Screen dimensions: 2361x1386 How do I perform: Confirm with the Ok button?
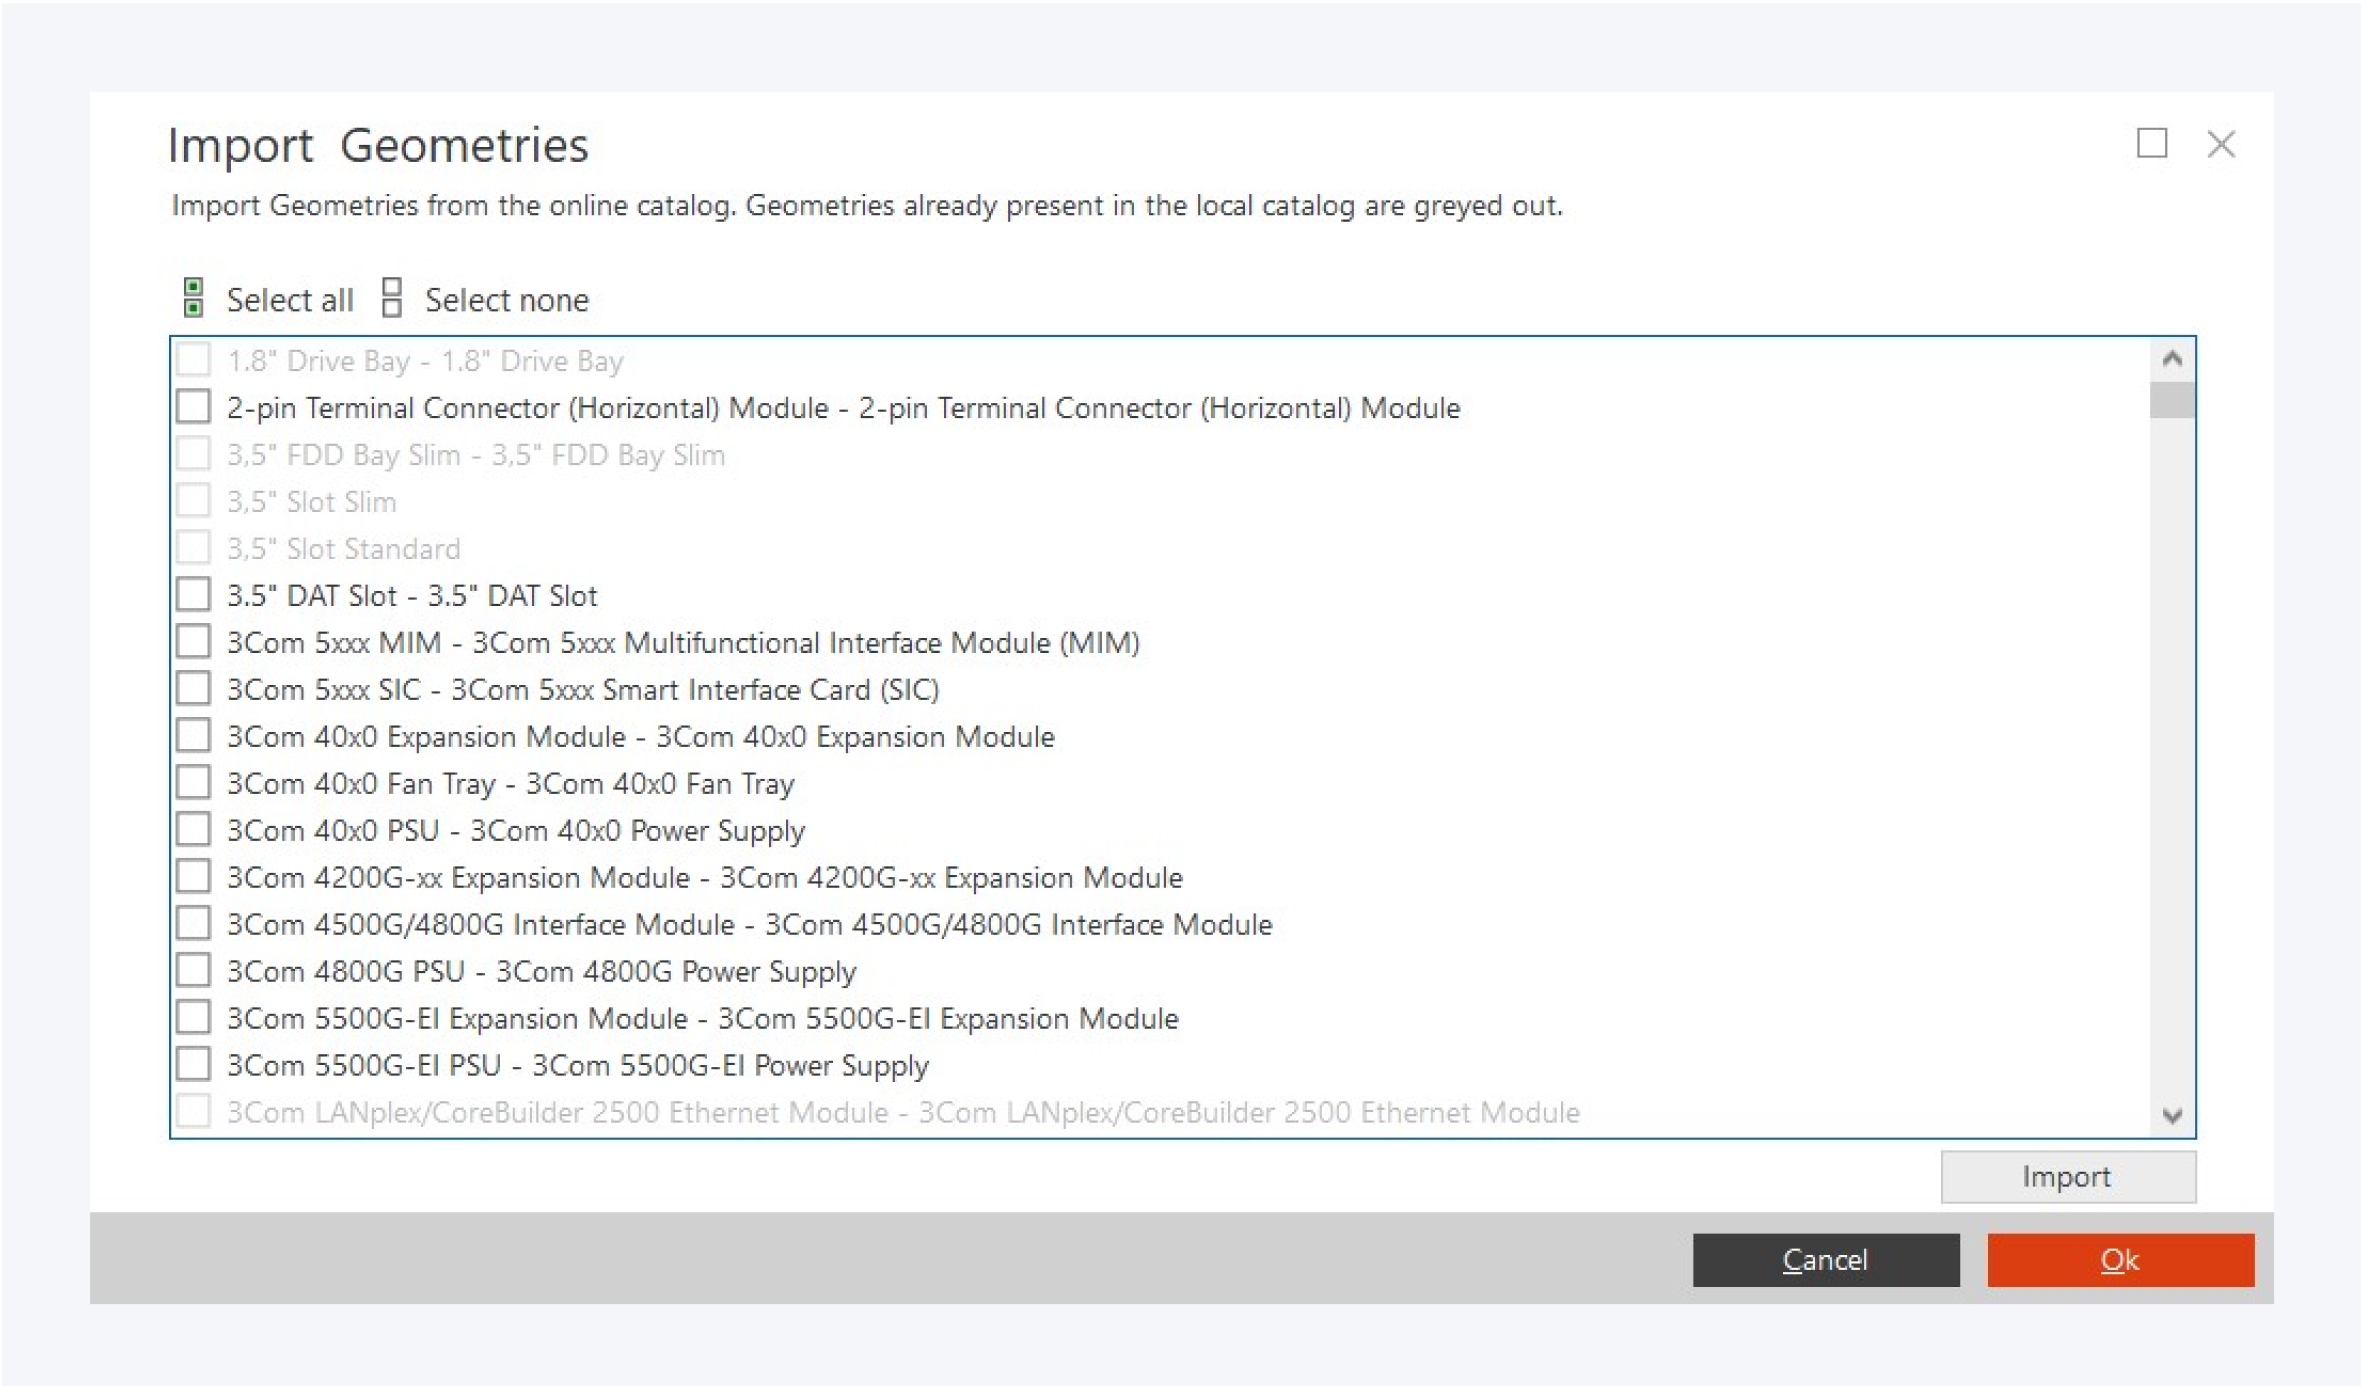[2119, 1259]
